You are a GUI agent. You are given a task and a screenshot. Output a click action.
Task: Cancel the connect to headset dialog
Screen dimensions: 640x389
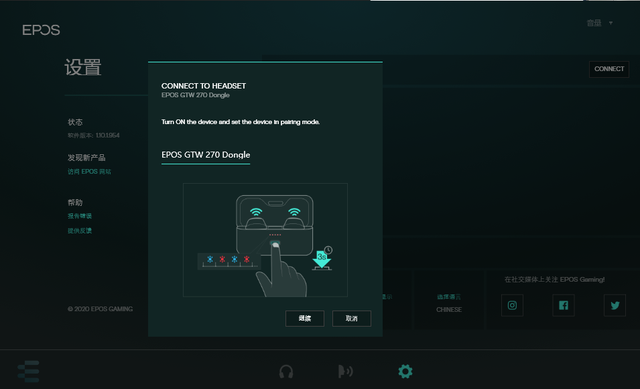(x=351, y=318)
